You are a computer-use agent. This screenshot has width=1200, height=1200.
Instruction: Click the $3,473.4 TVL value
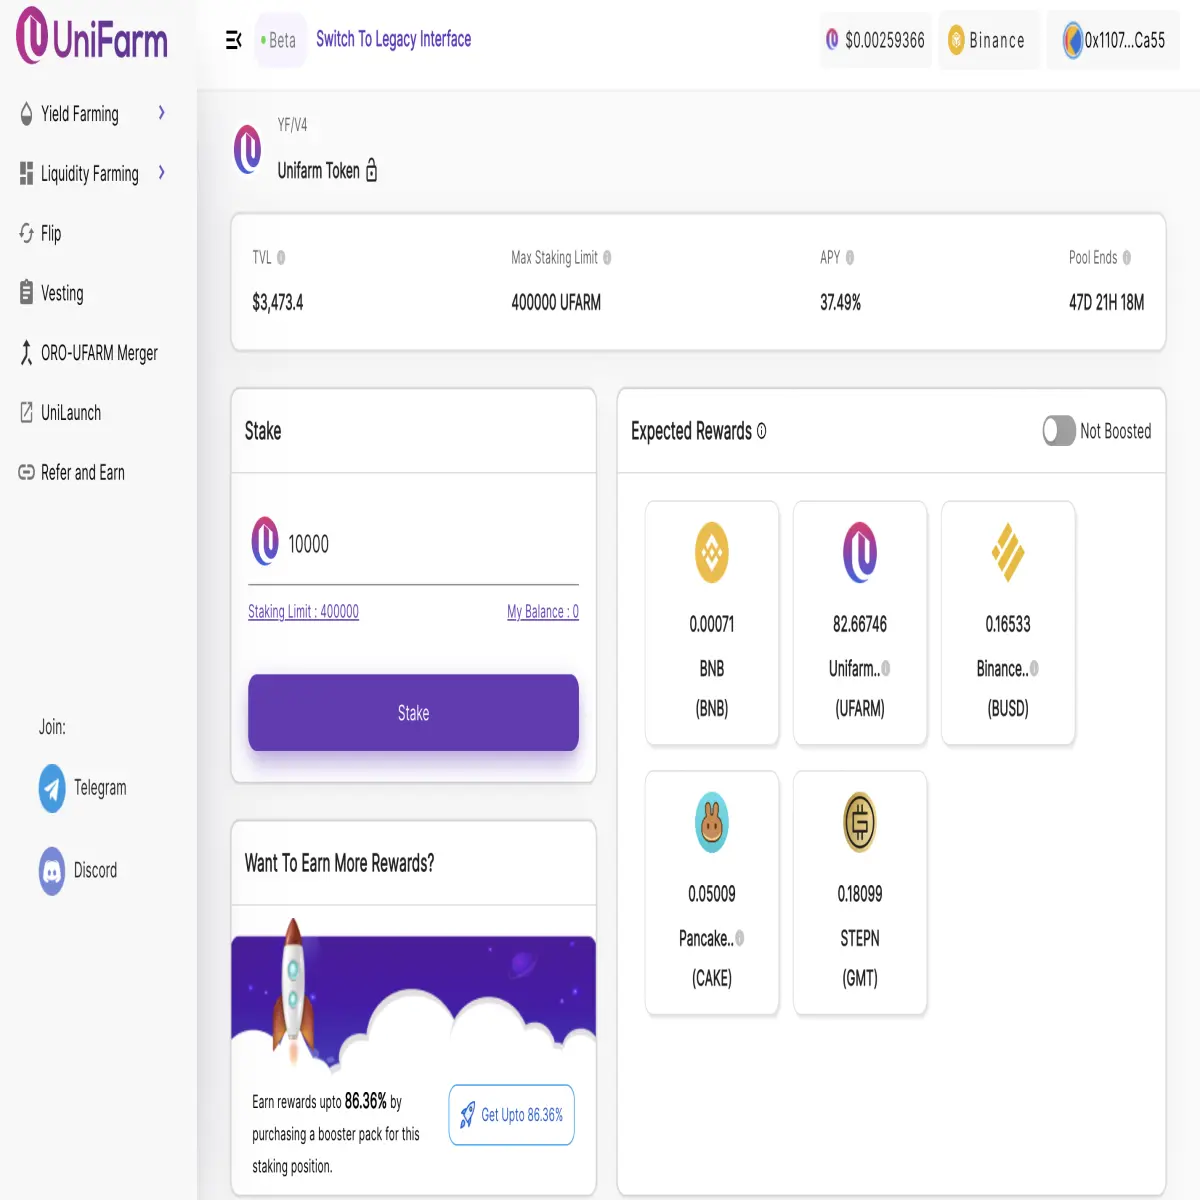[278, 302]
